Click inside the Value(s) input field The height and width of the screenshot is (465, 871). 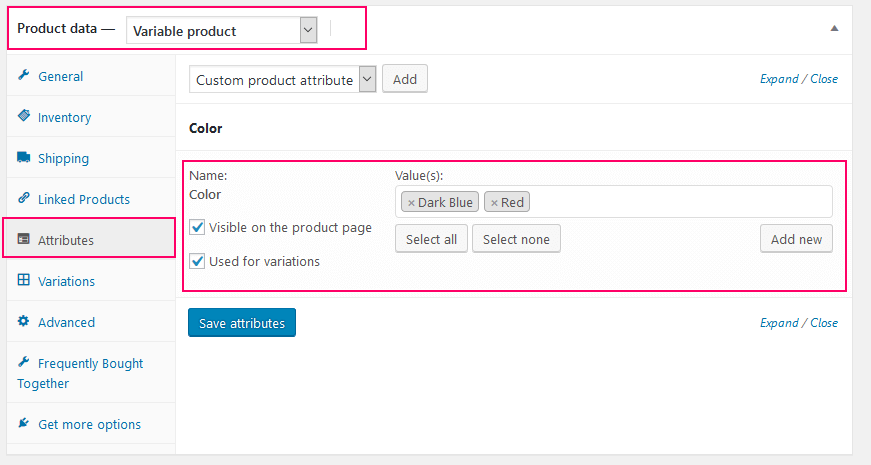[x=680, y=202]
